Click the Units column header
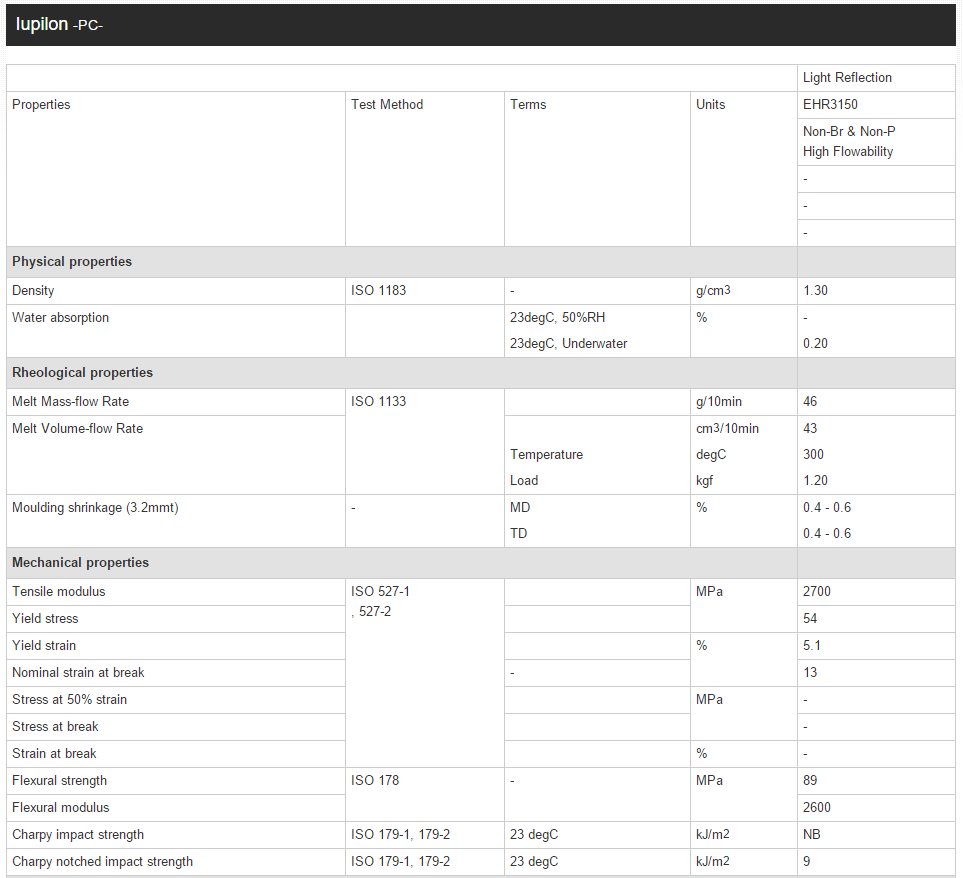This screenshot has width=963, height=878. coord(710,104)
